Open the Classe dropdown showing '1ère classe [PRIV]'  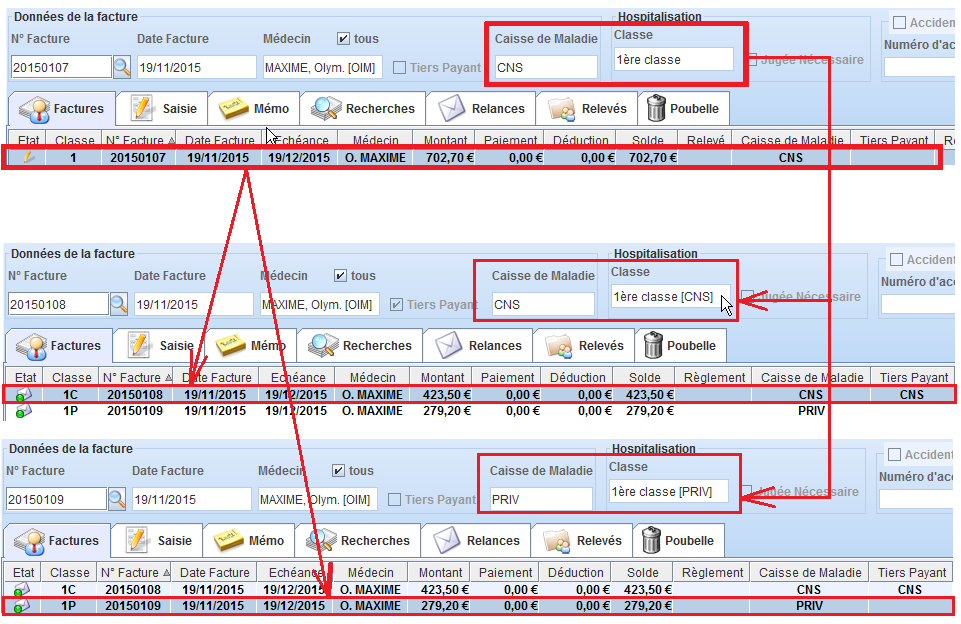point(668,492)
